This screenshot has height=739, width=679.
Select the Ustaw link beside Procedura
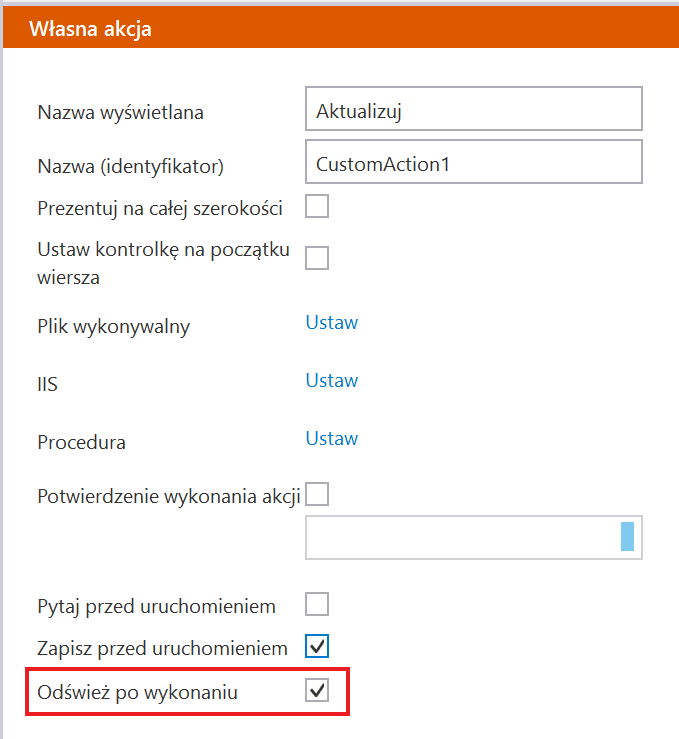(x=332, y=438)
